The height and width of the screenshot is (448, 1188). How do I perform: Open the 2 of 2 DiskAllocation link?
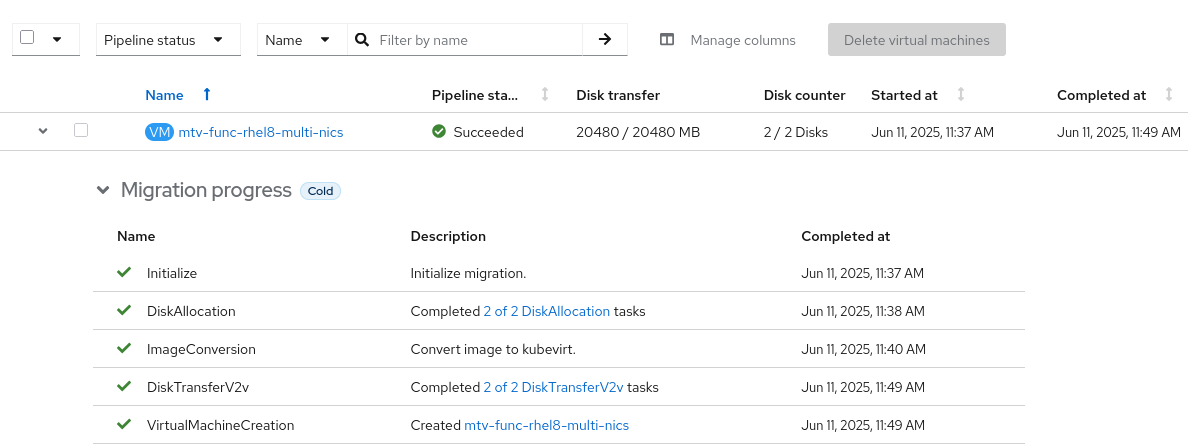(546, 311)
